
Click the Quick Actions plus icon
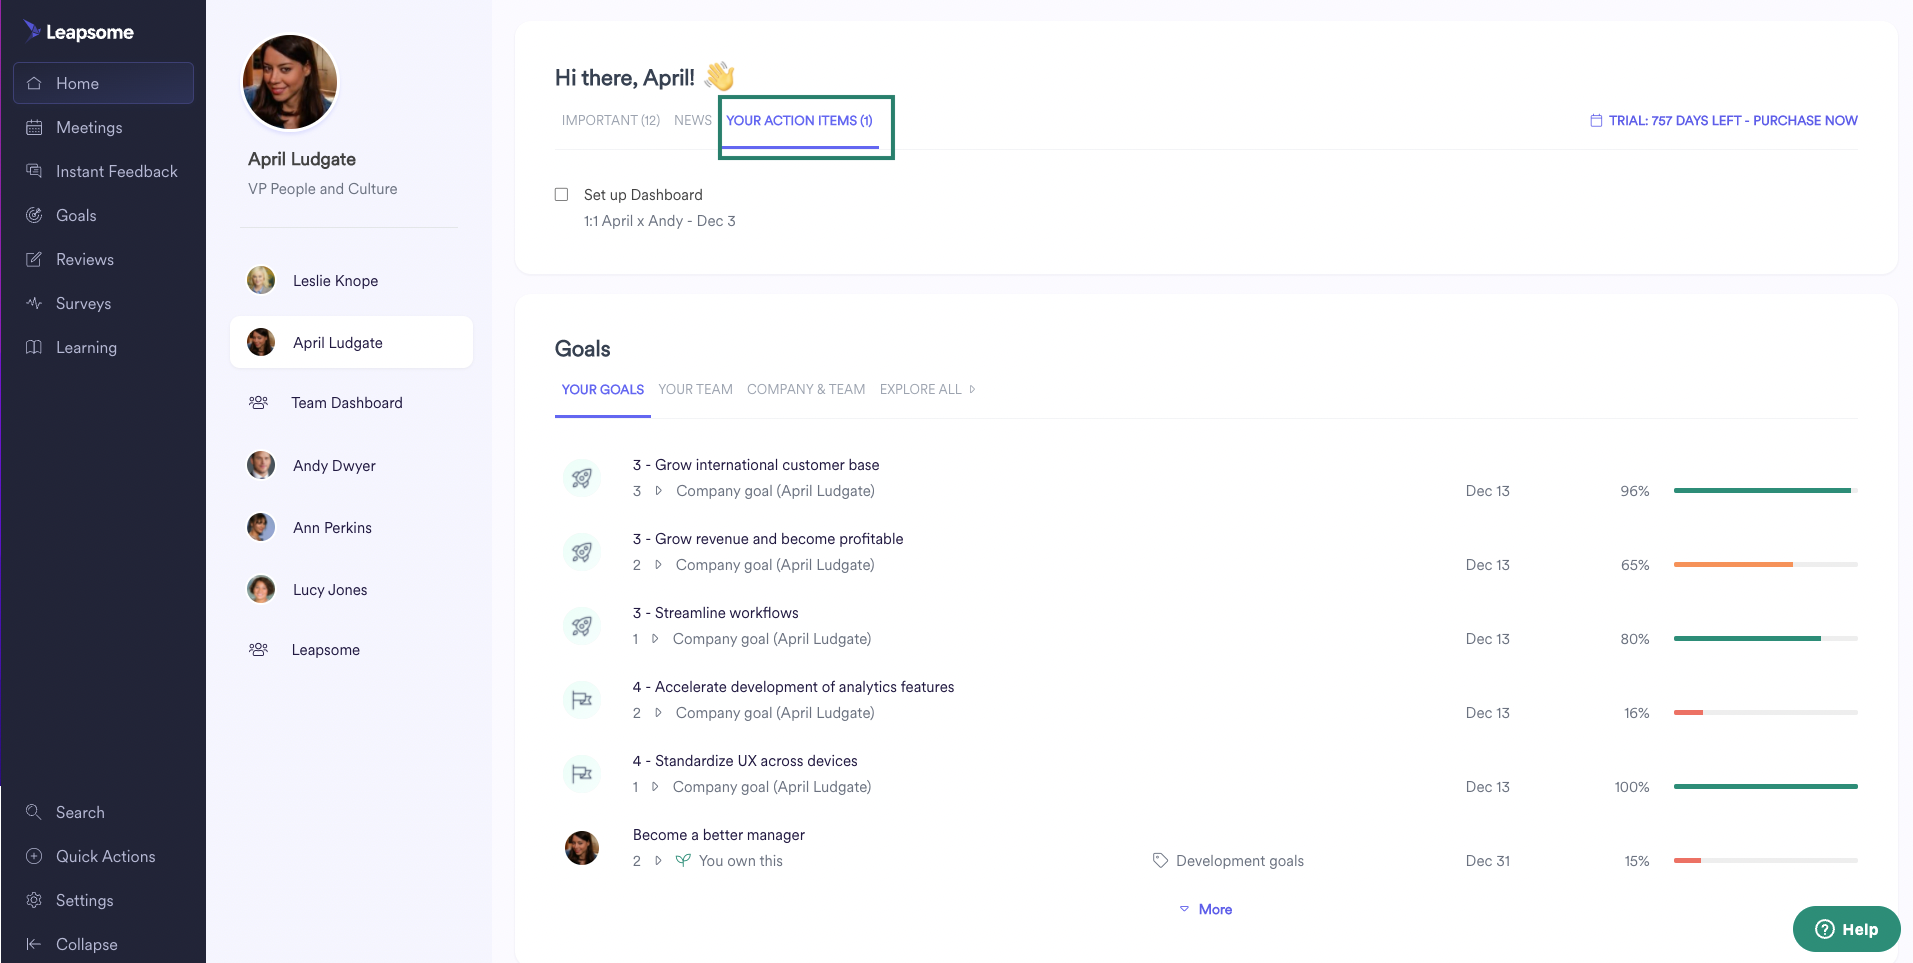tap(34, 856)
